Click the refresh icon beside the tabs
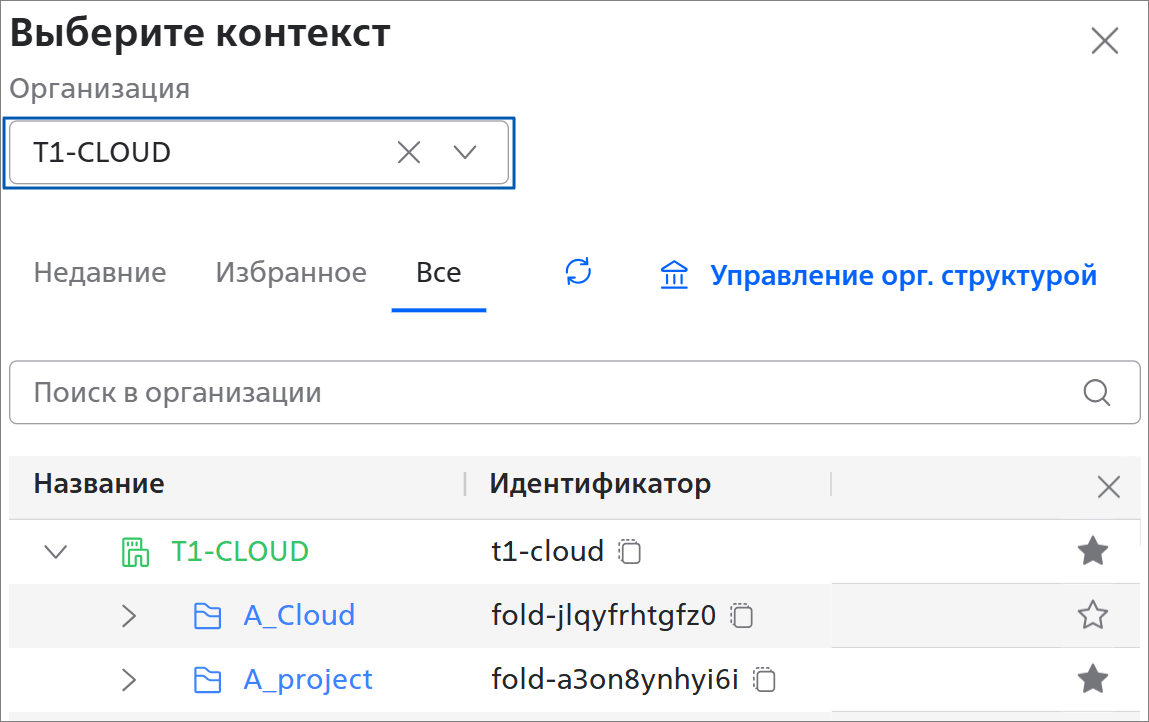This screenshot has height=722, width=1149. coord(578,272)
